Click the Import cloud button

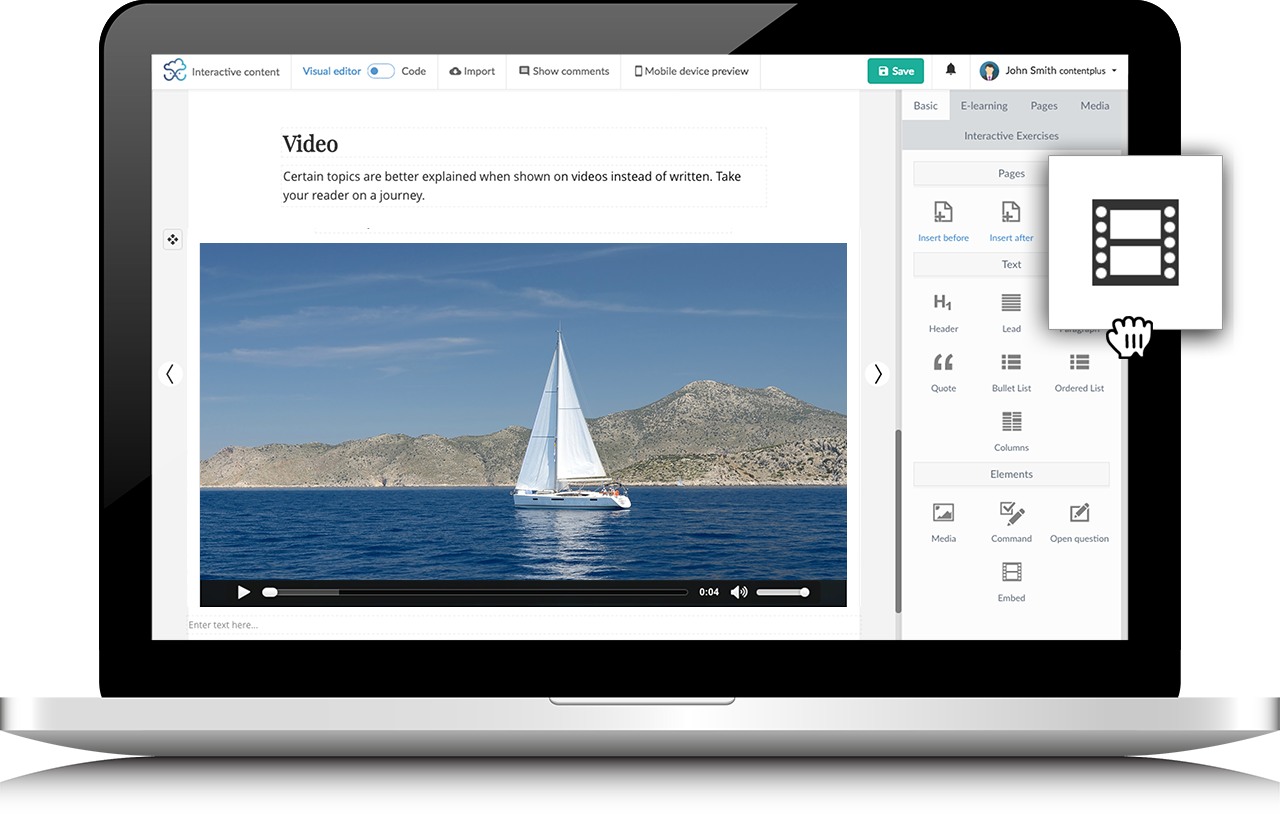(472, 71)
